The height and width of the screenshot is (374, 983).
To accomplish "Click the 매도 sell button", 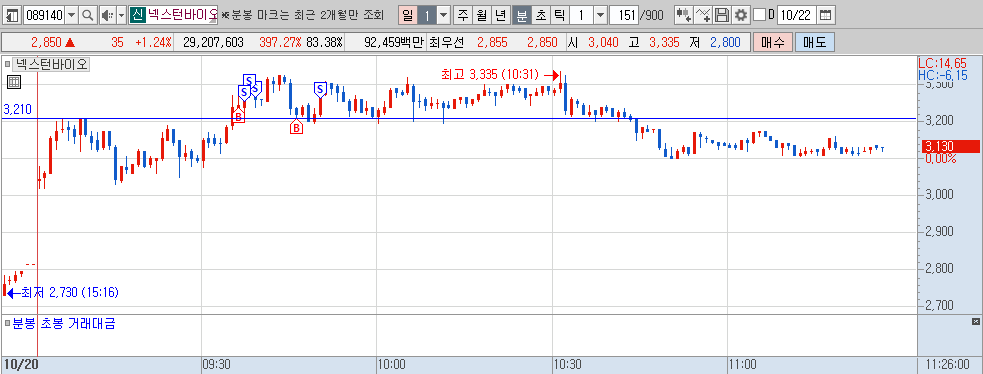I will tap(814, 43).
